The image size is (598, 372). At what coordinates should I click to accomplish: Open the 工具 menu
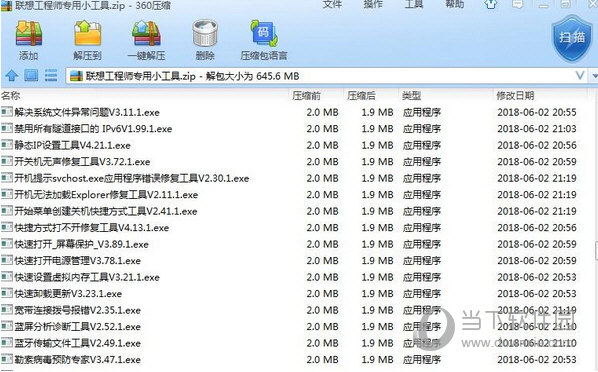point(413,4)
